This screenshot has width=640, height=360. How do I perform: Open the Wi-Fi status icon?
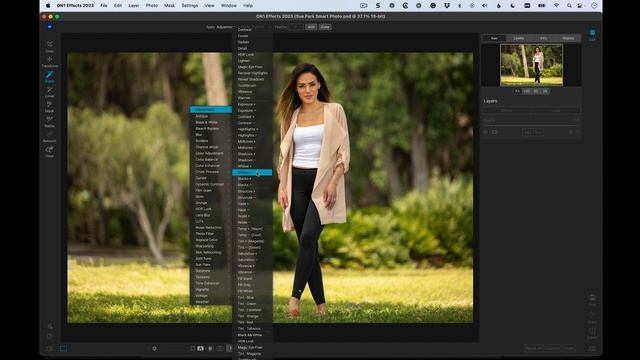click(x=556, y=6)
